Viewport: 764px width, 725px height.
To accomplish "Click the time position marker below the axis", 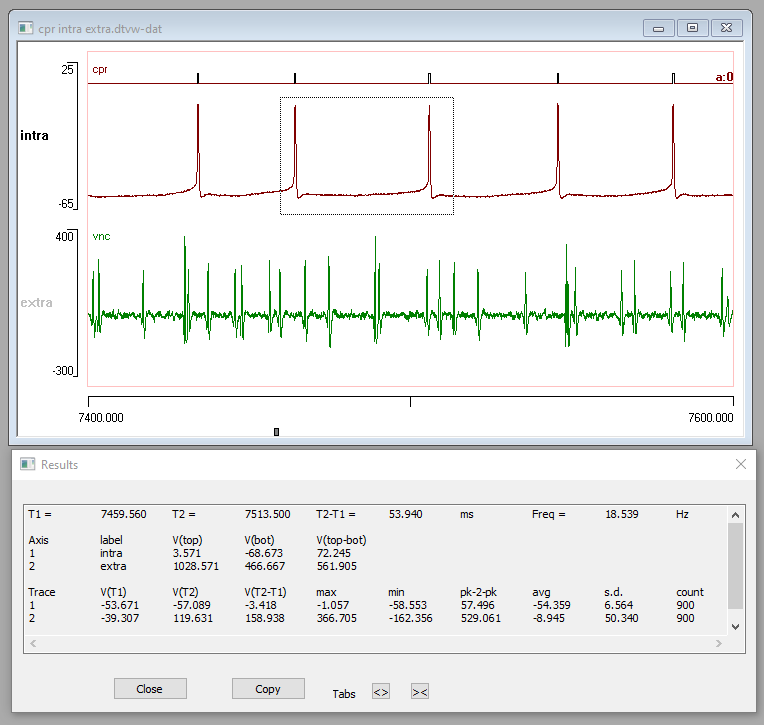I will tap(277, 432).
